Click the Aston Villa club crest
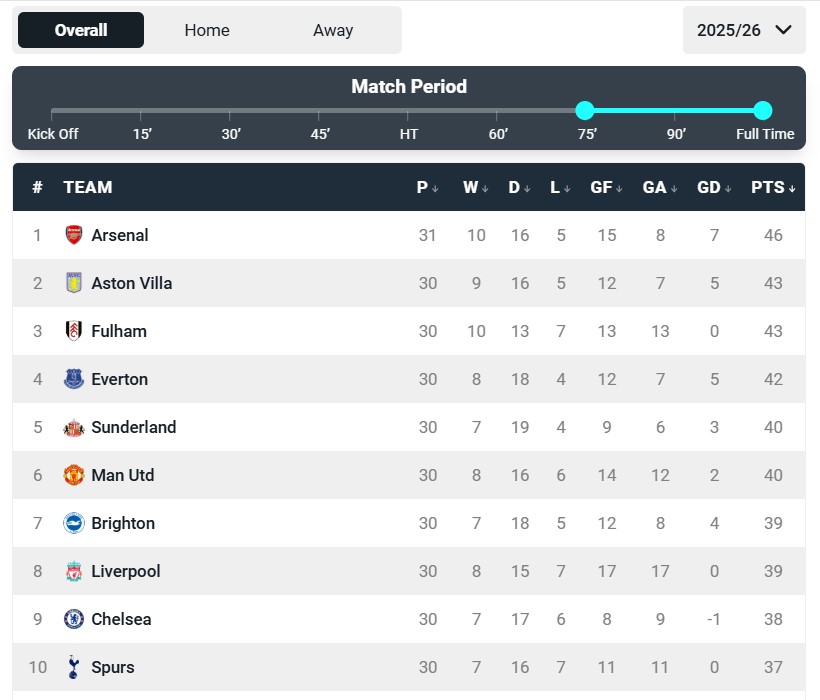Image resolution: width=820 pixels, height=700 pixels. click(74, 283)
